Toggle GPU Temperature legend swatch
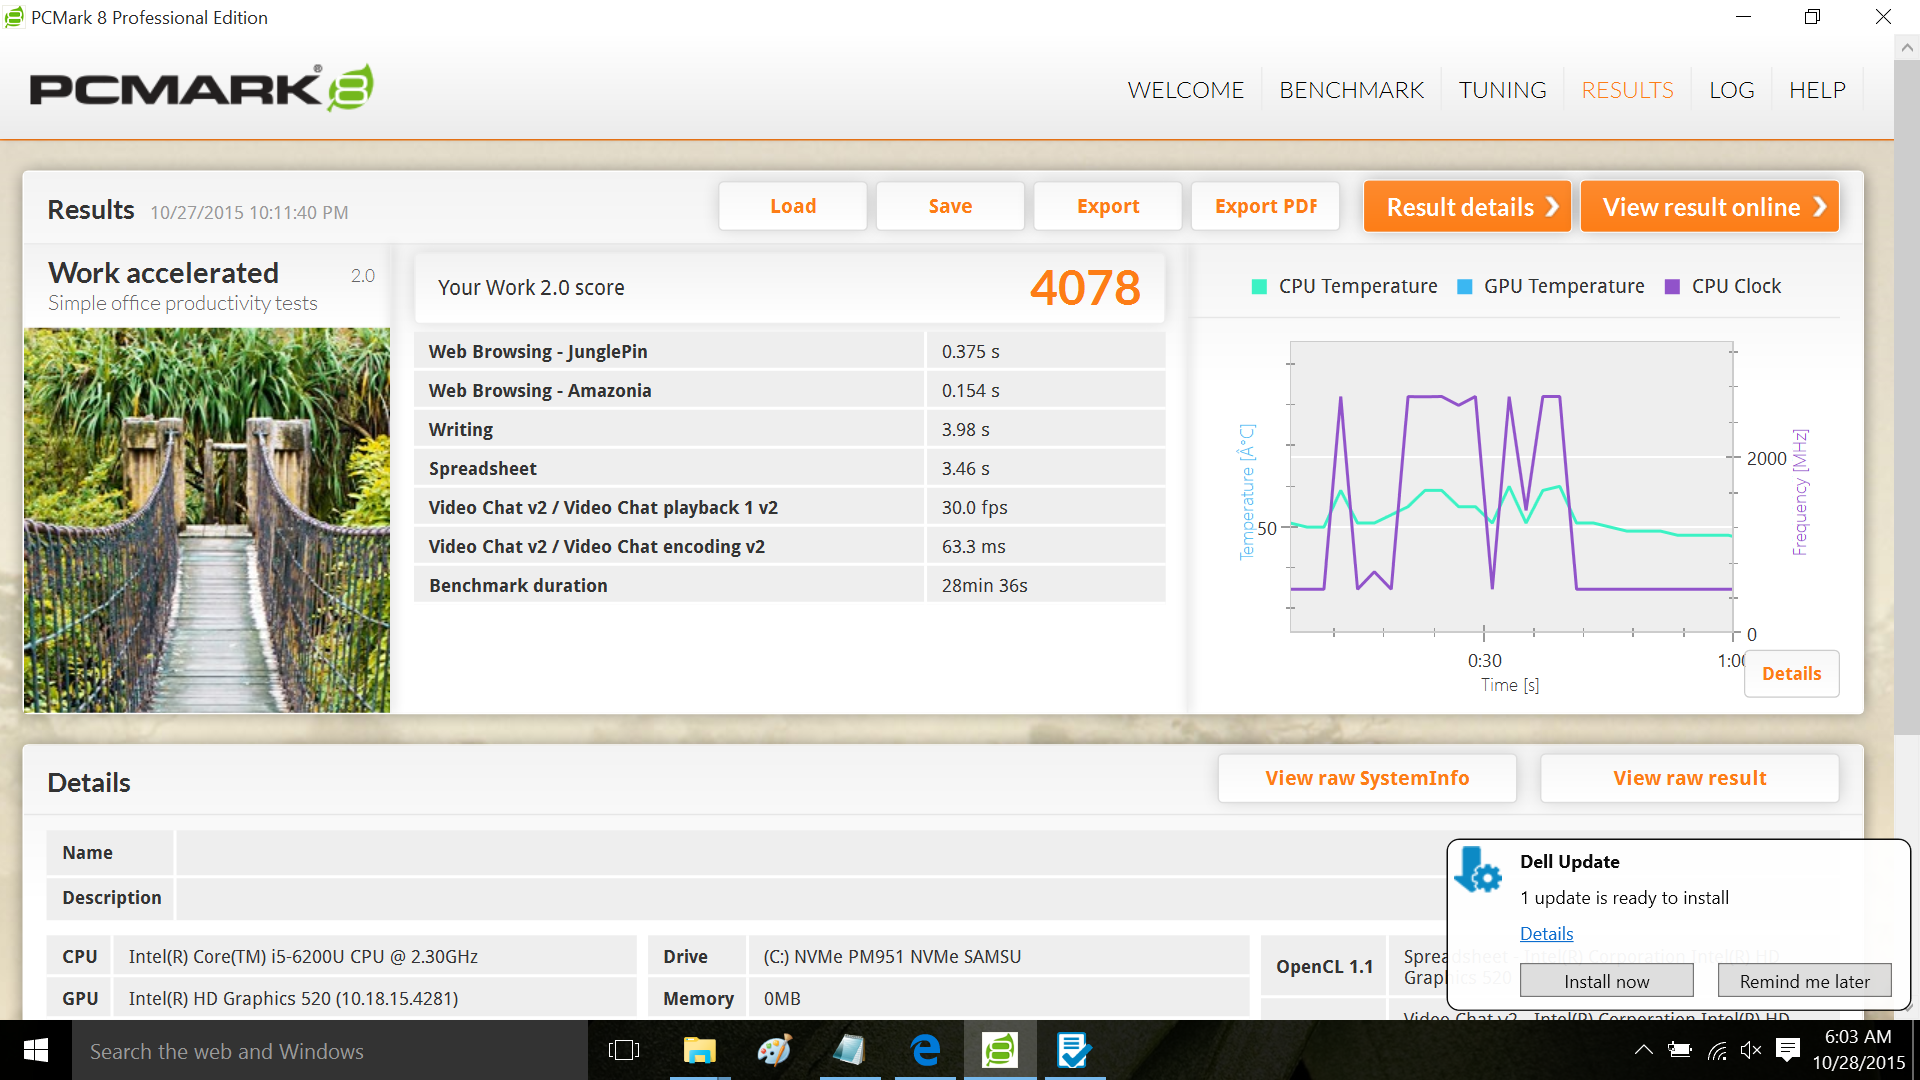The width and height of the screenshot is (1920, 1080). coord(1465,287)
